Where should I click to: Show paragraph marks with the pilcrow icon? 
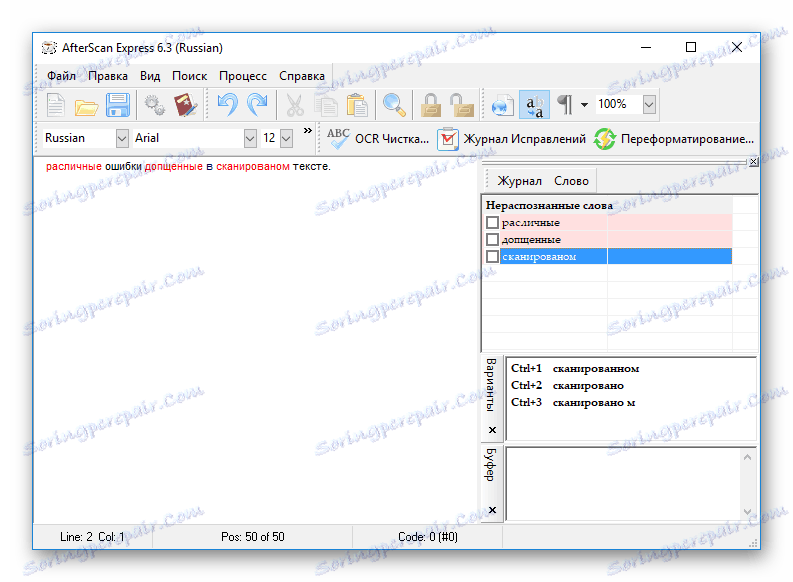[564, 105]
